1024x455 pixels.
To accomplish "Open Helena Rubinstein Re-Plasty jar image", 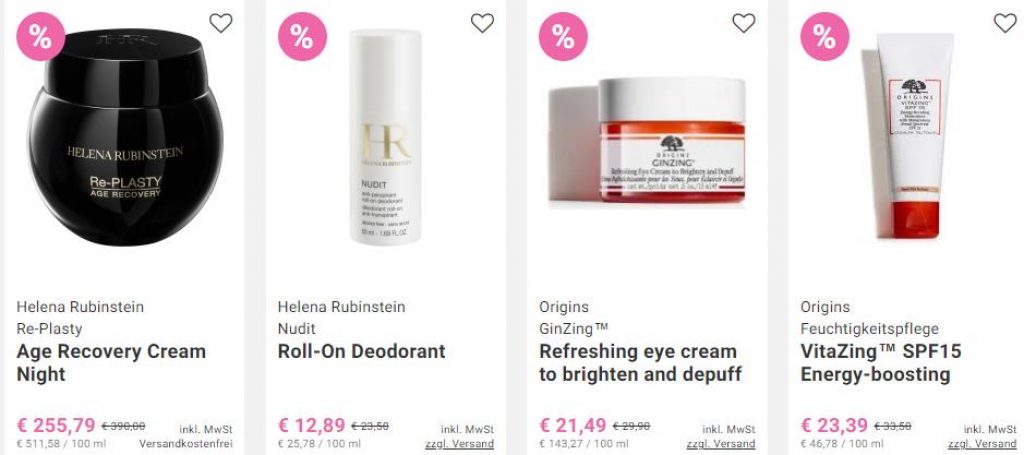I will click(126, 137).
